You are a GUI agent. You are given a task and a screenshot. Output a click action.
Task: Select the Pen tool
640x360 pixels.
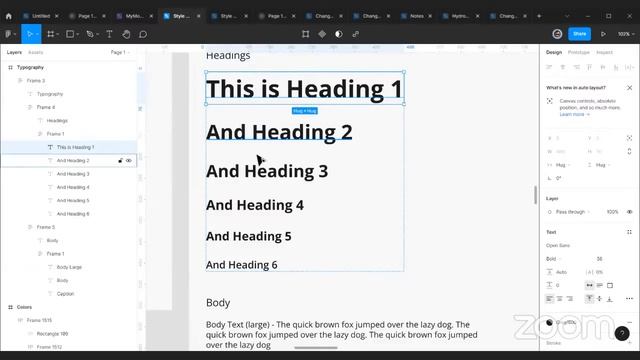pyautogui.click(x=90, y=34)
